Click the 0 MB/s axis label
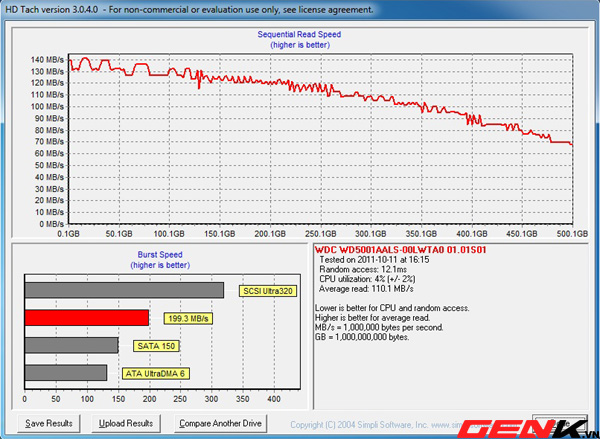The image size is (600, 439). pyautogui.click(x=51, y=224)
